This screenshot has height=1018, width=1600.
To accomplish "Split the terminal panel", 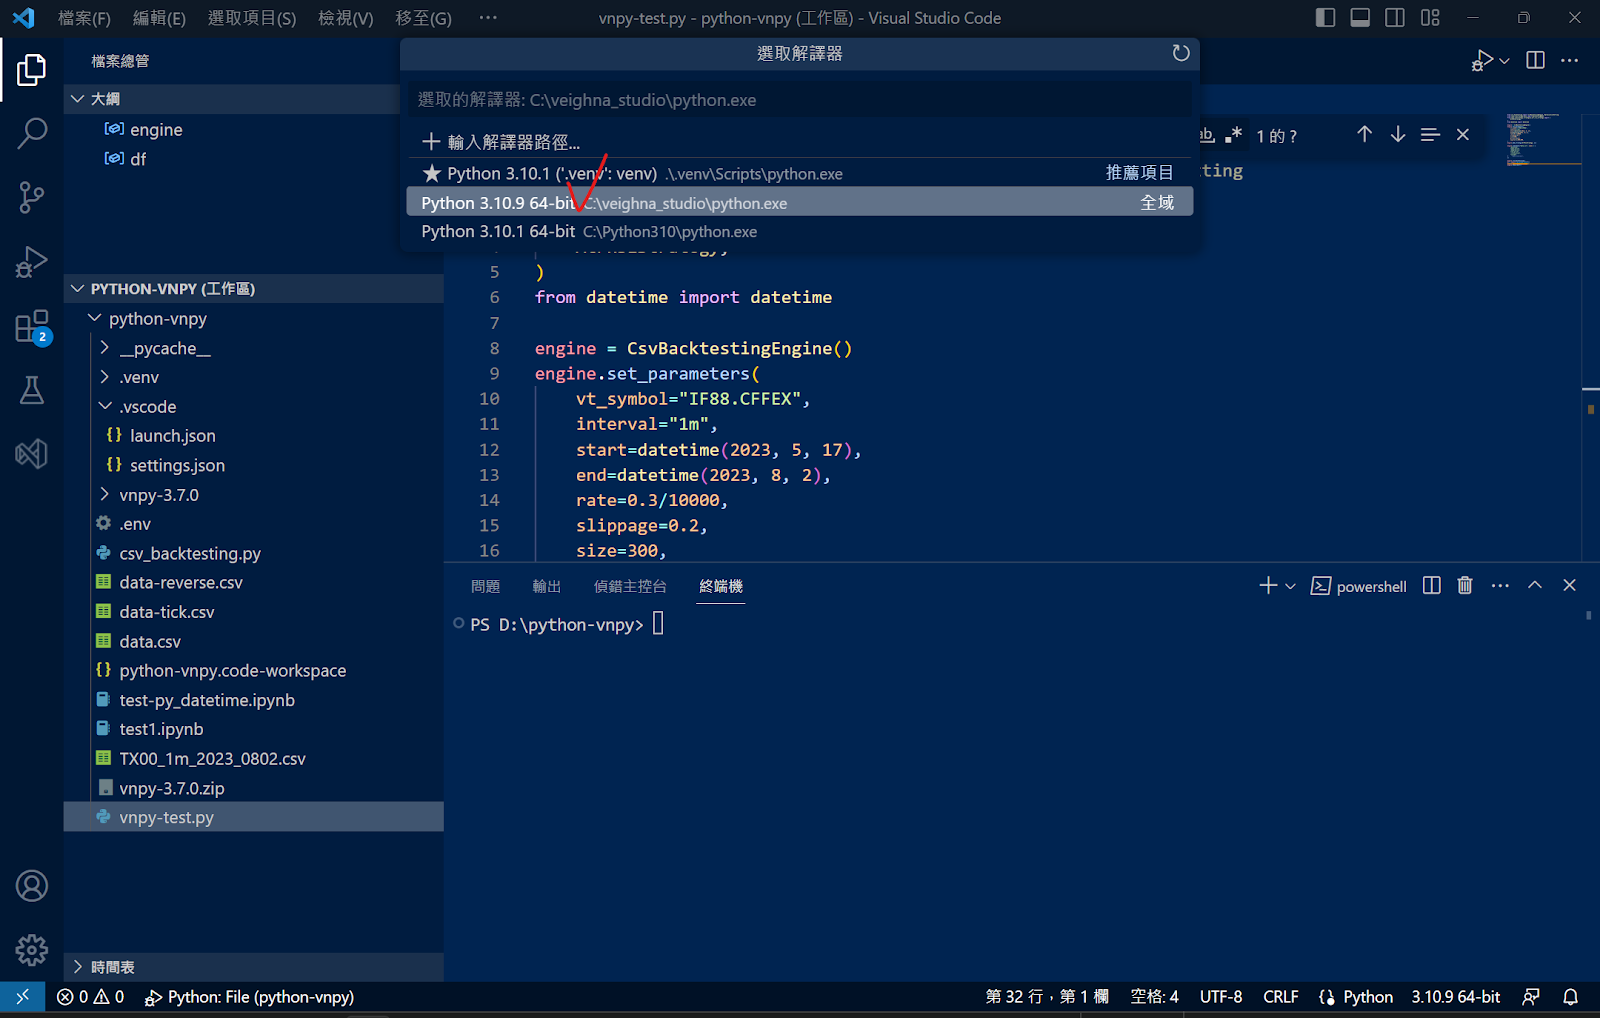I will point(1432,586).
